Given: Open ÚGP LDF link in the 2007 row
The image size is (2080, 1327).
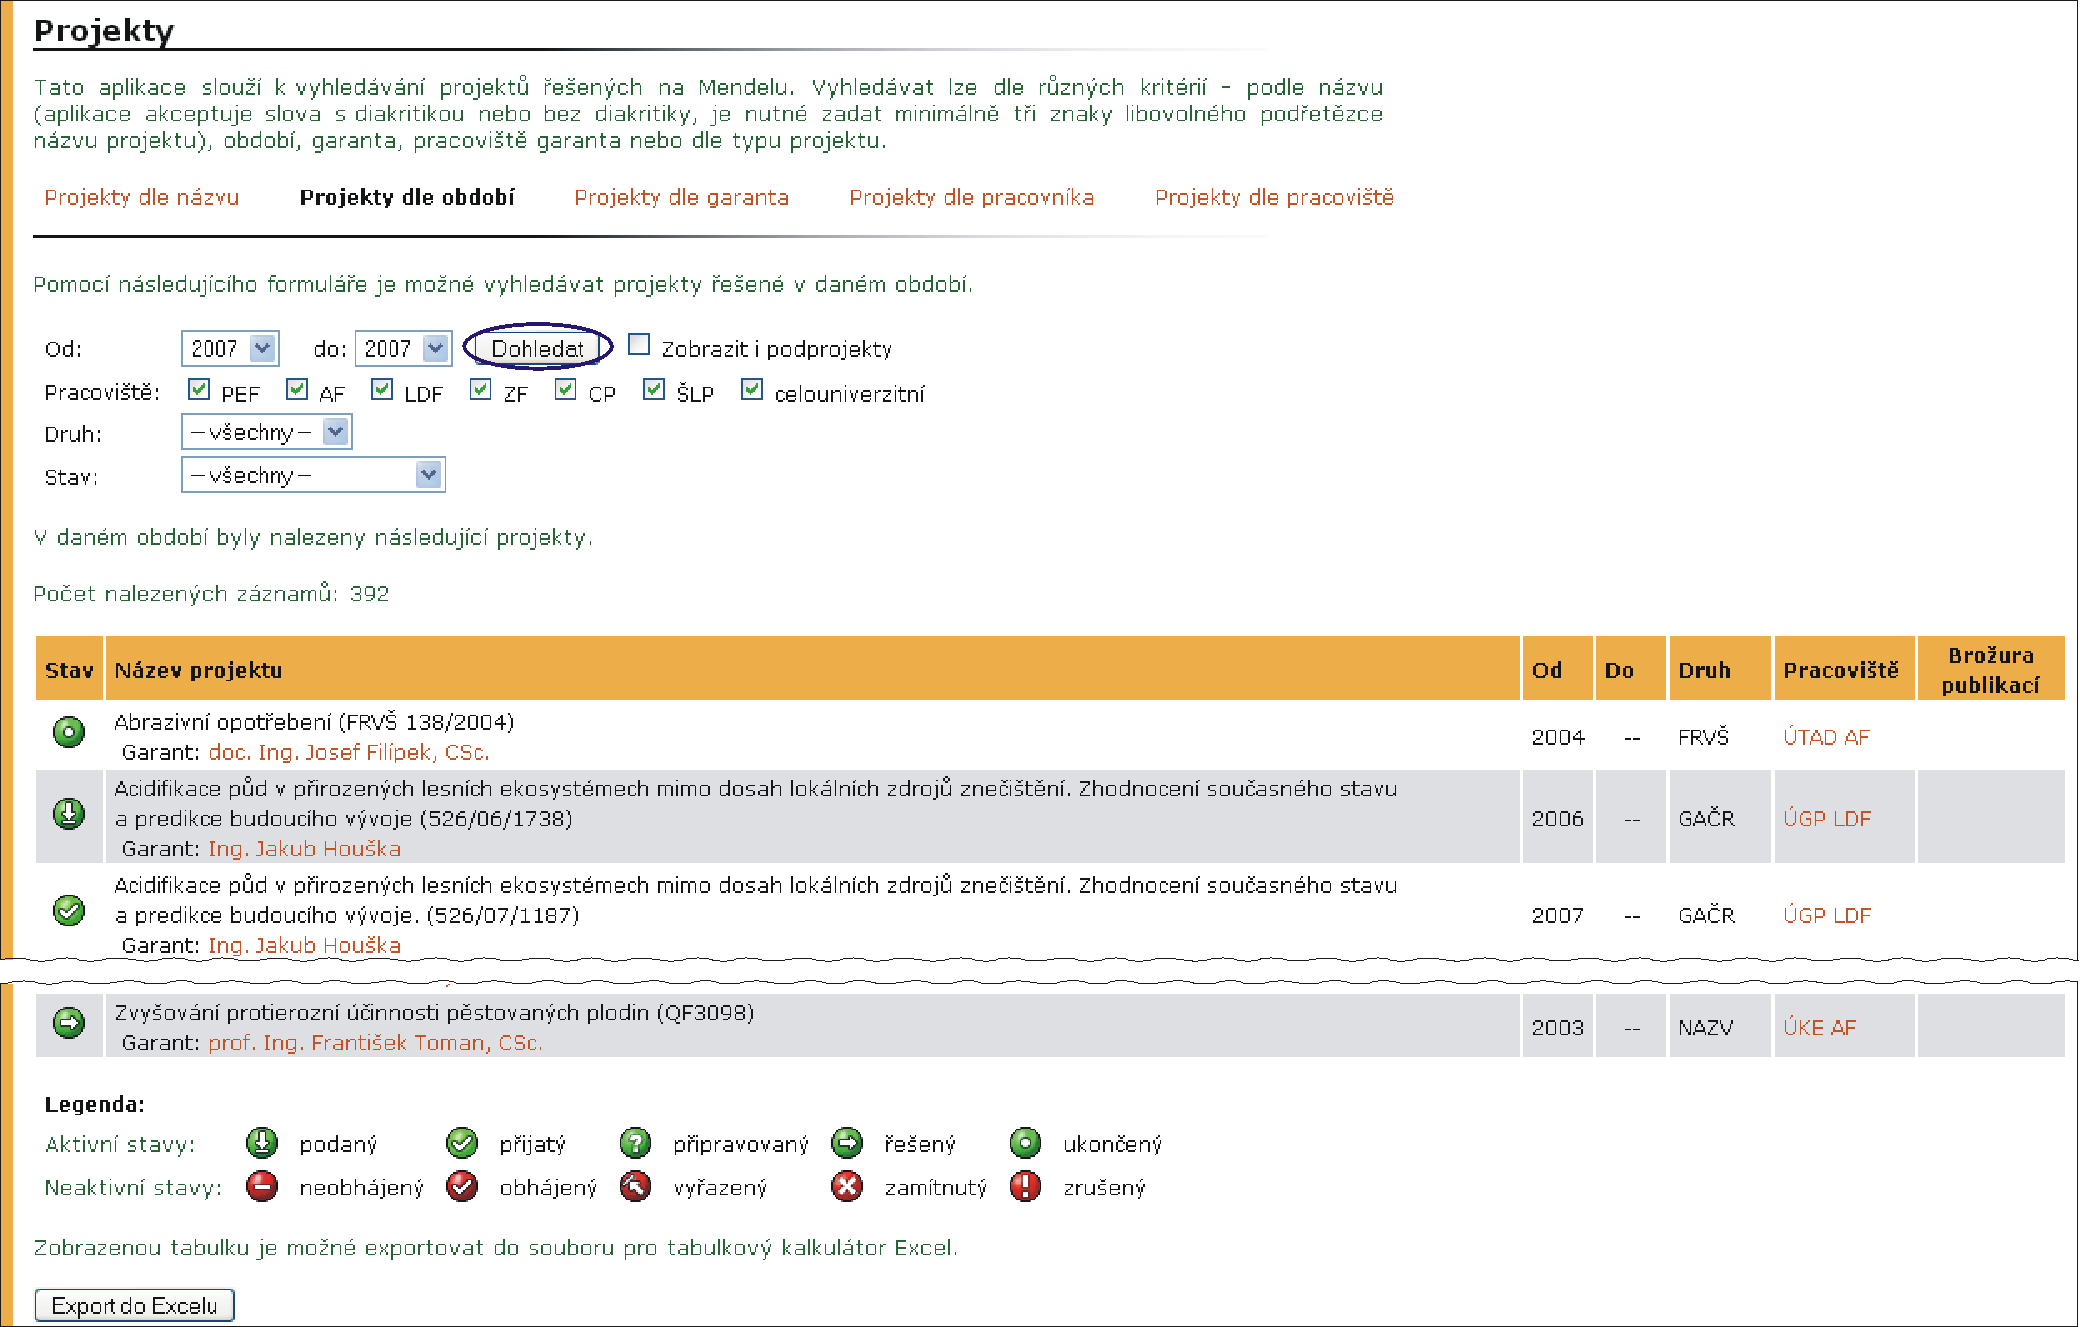Looking at the screenshot, I should tap(1827, 915).
